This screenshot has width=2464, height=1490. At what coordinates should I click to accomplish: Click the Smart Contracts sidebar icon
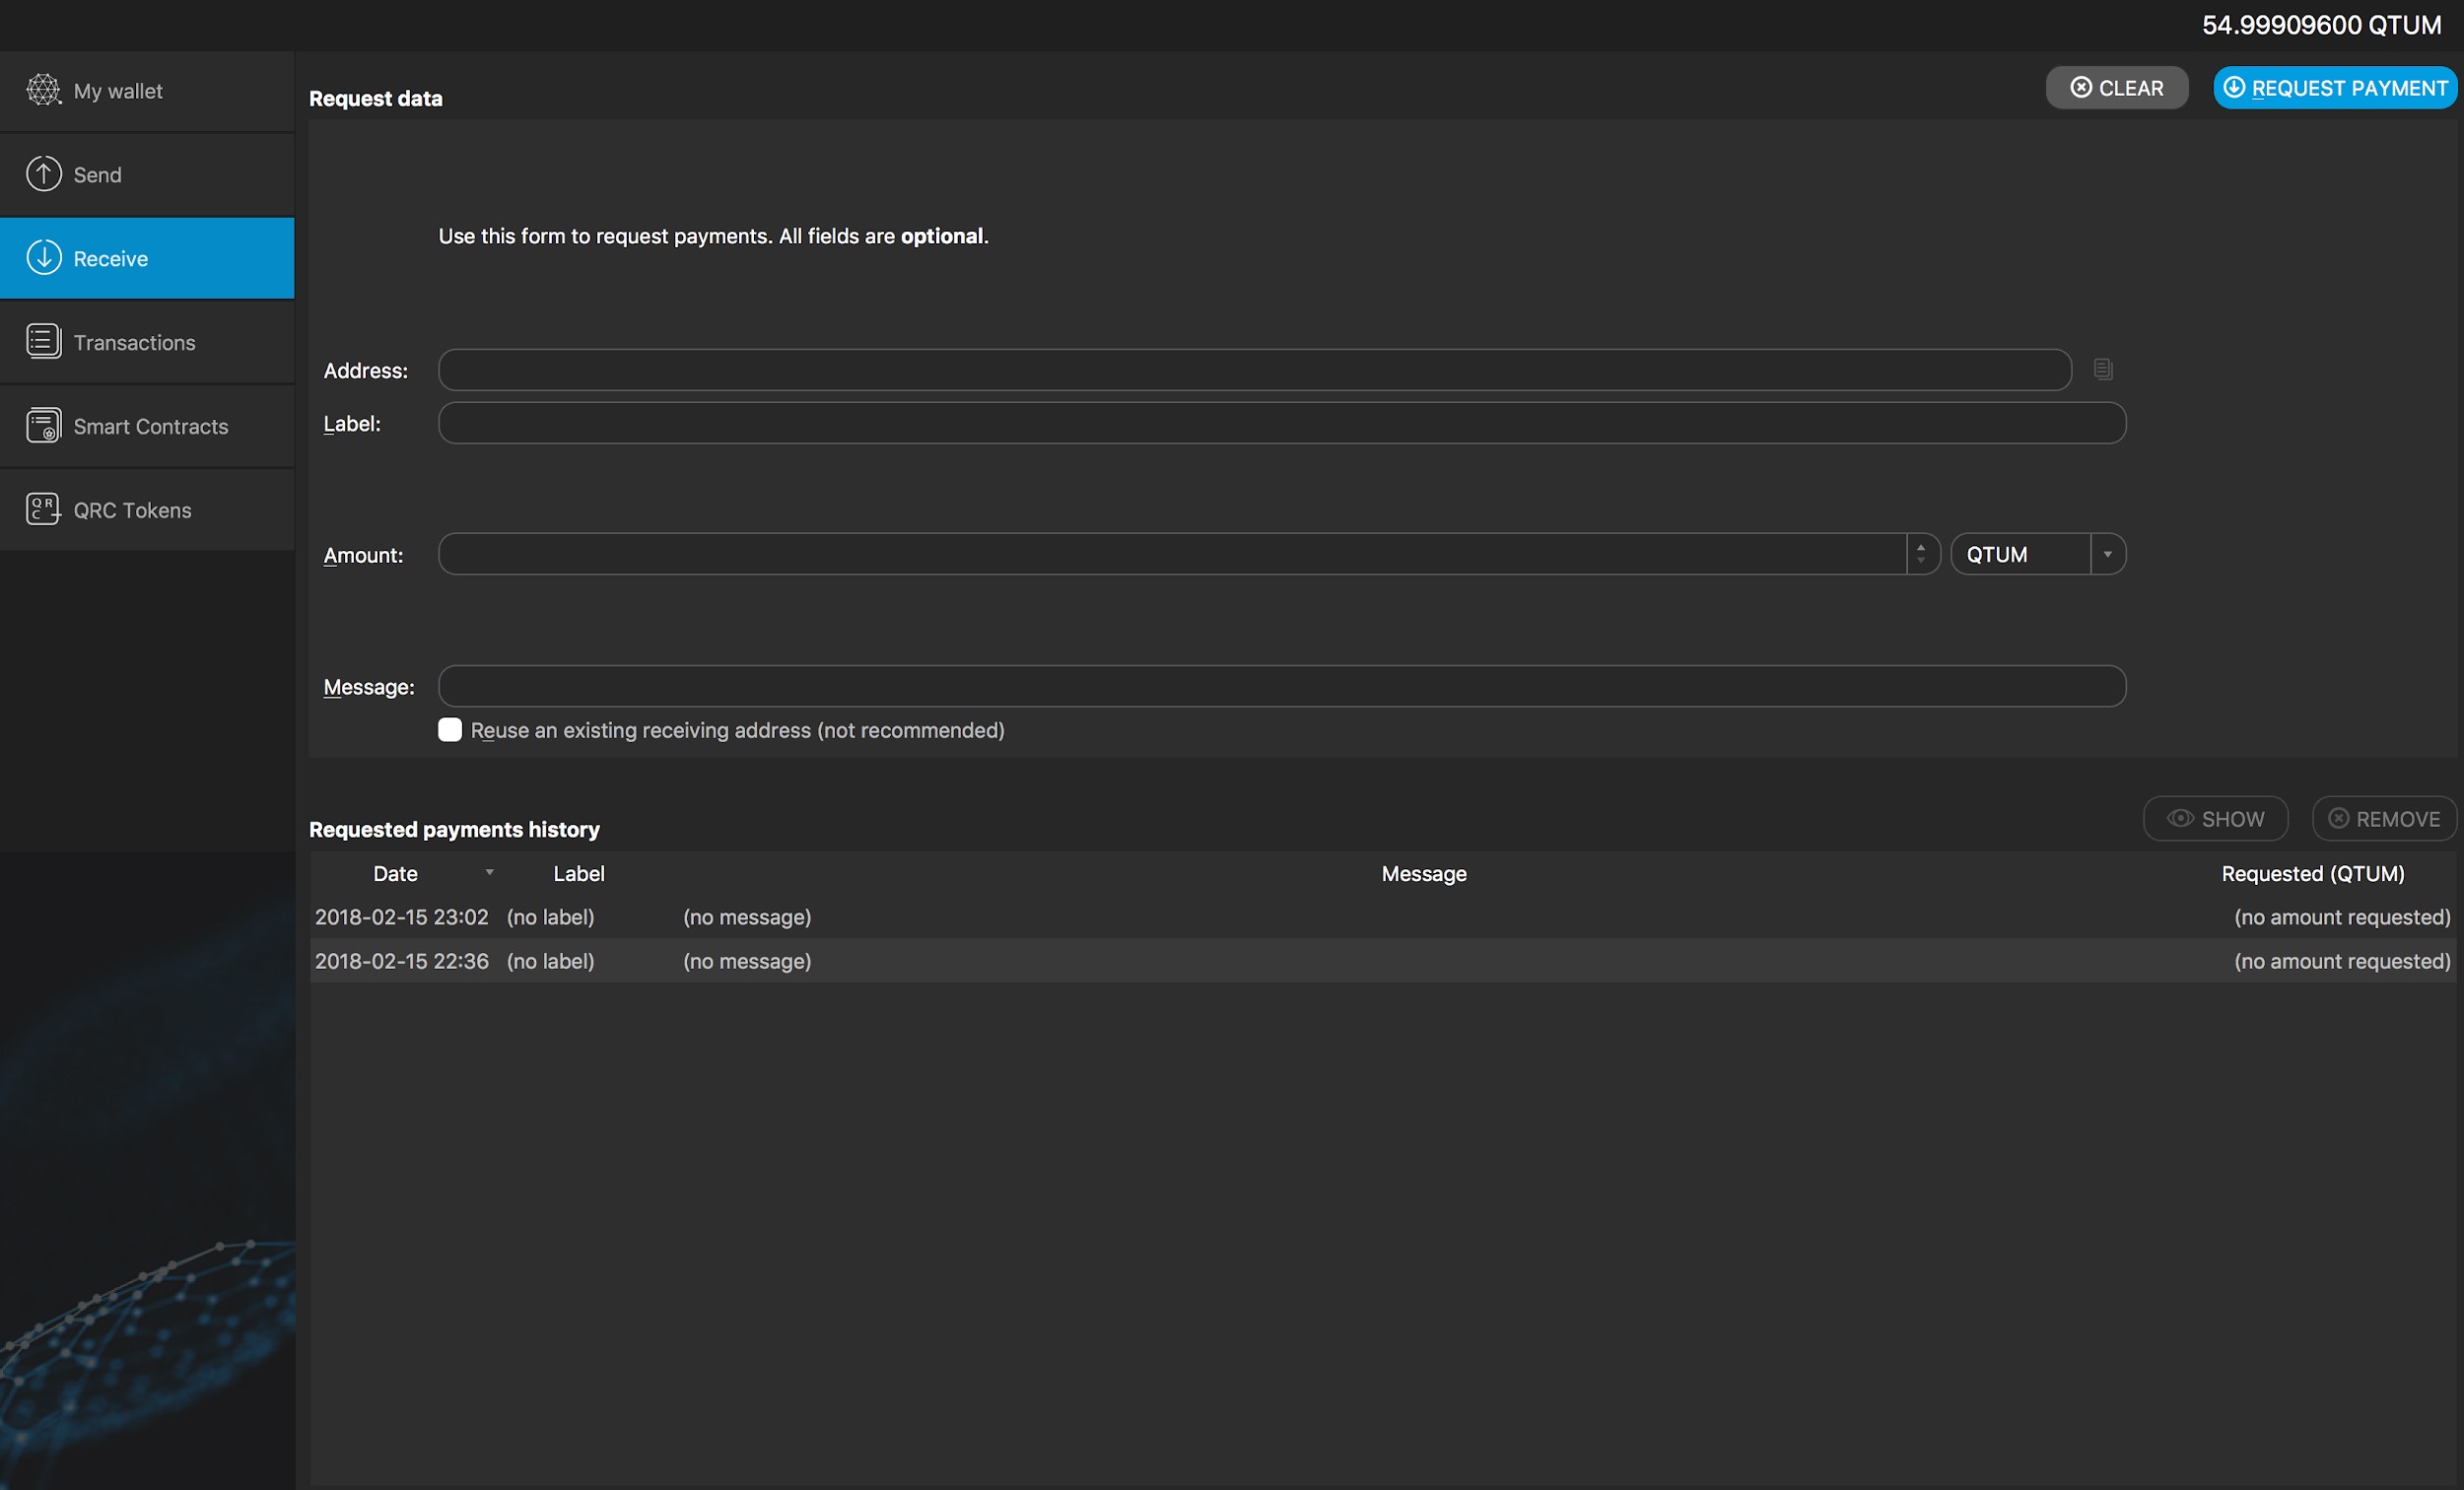[40, 424]
